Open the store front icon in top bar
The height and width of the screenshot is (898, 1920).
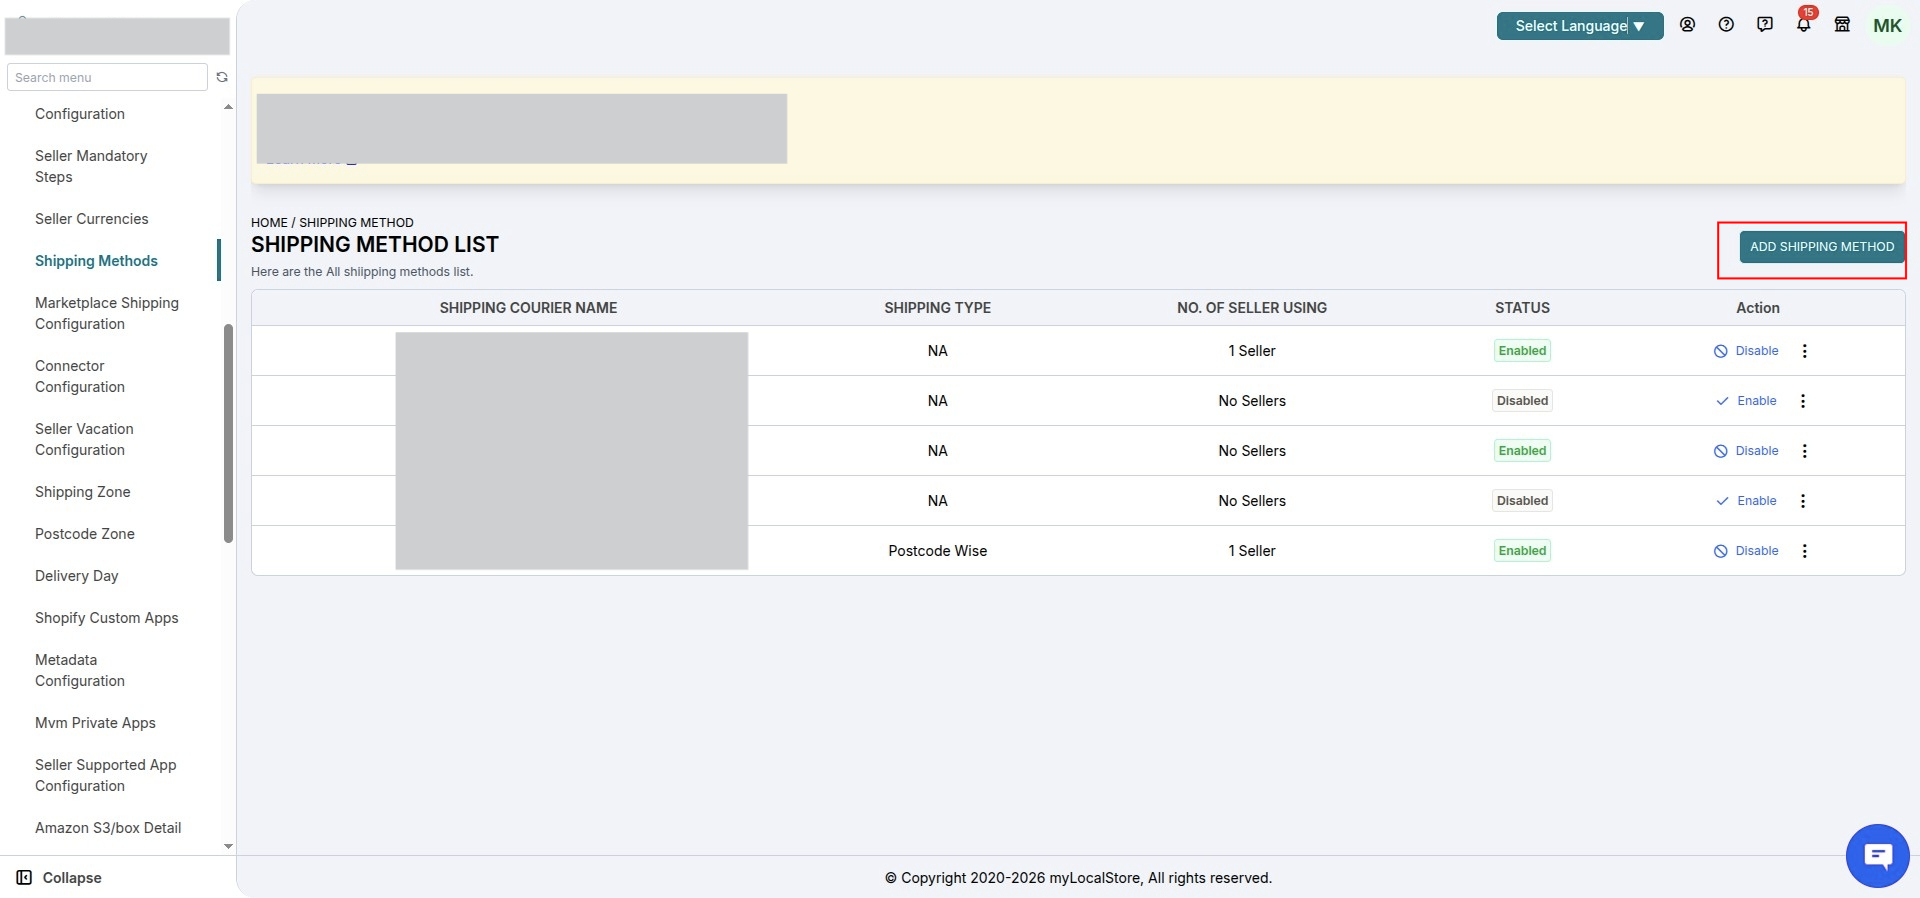pyautogui.click(x=1842, y=25)
